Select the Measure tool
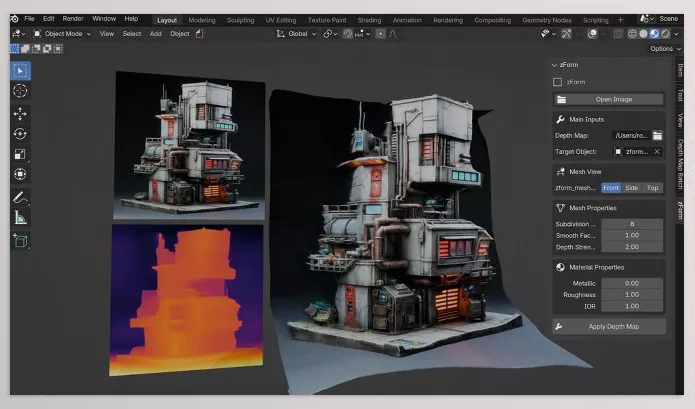Viewport: 695px width, 409px height. pos(20,218)
